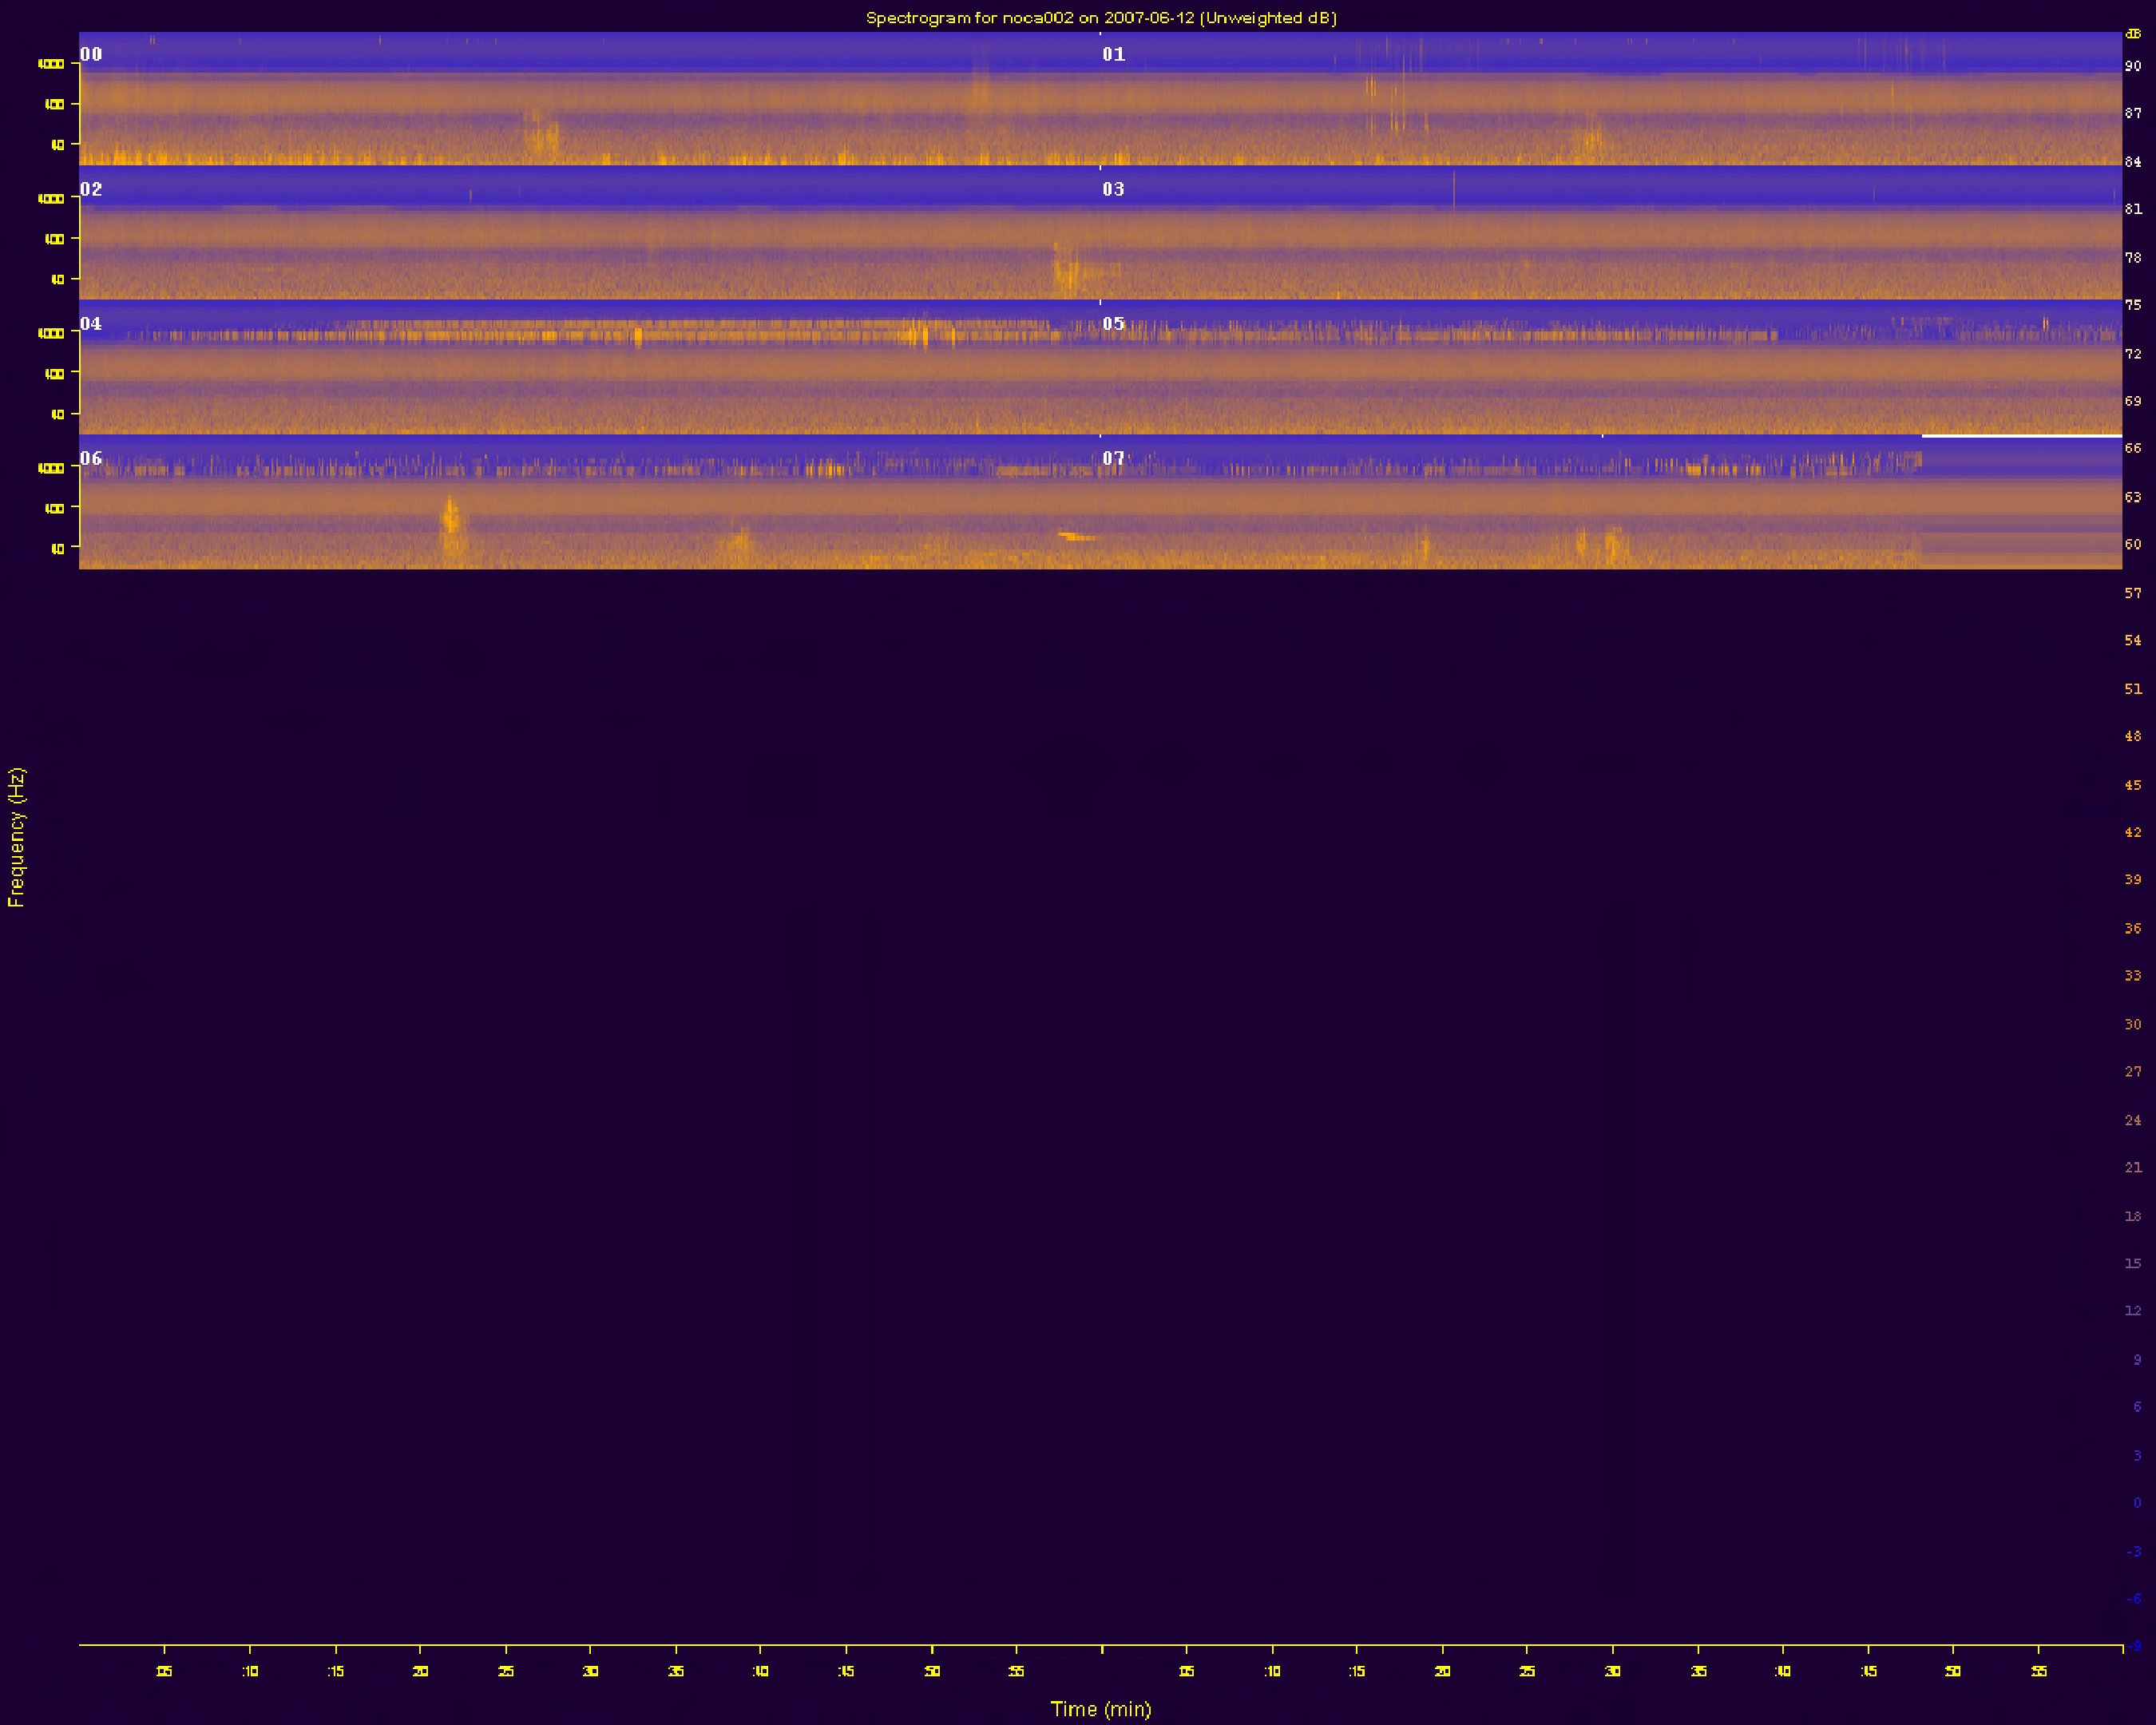Select the hour label "07"
2156x1725 pixels.
[1114, 458]
